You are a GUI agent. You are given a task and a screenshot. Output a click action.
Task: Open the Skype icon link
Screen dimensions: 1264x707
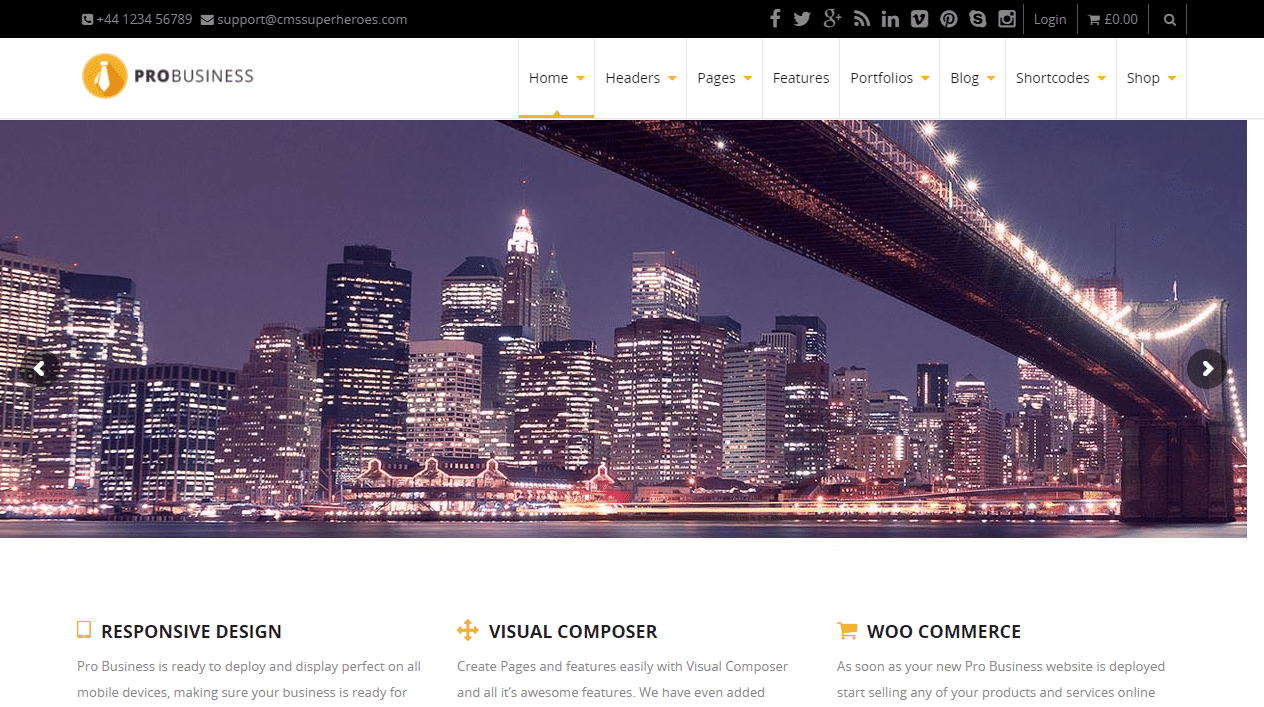click(x=977, y=19)
